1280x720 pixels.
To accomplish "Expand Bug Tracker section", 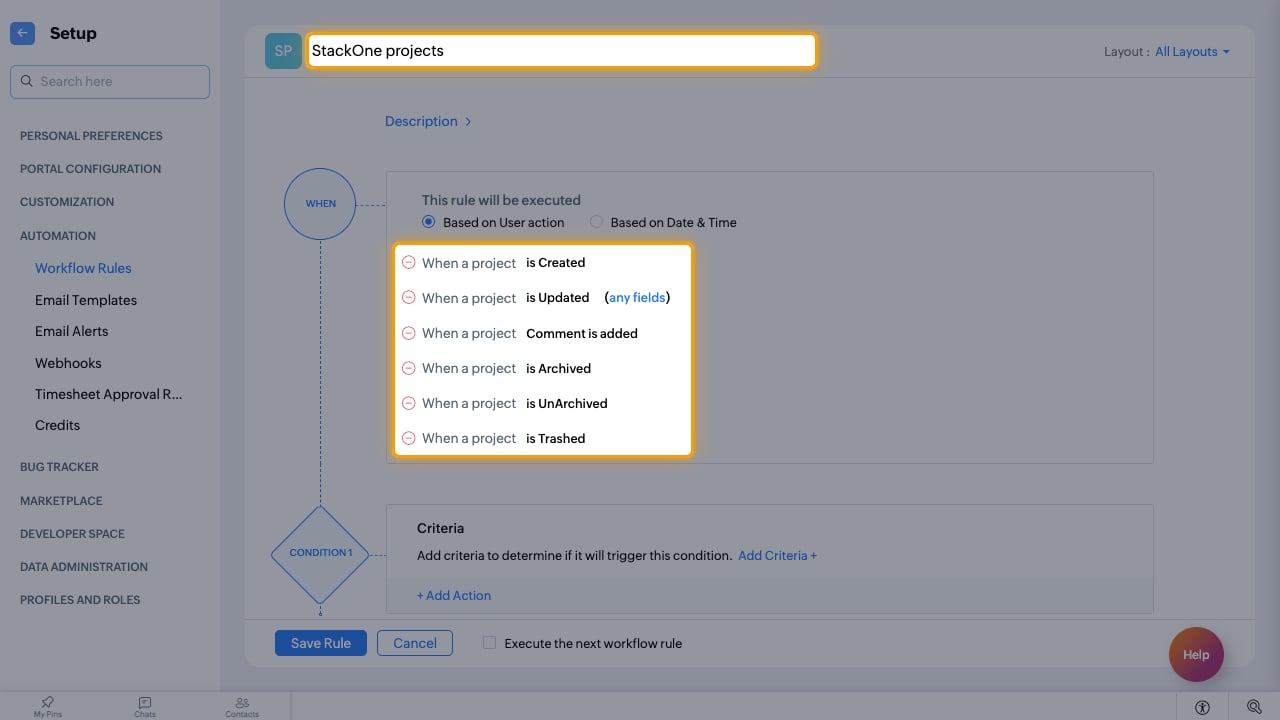I will tap(59, 467).
